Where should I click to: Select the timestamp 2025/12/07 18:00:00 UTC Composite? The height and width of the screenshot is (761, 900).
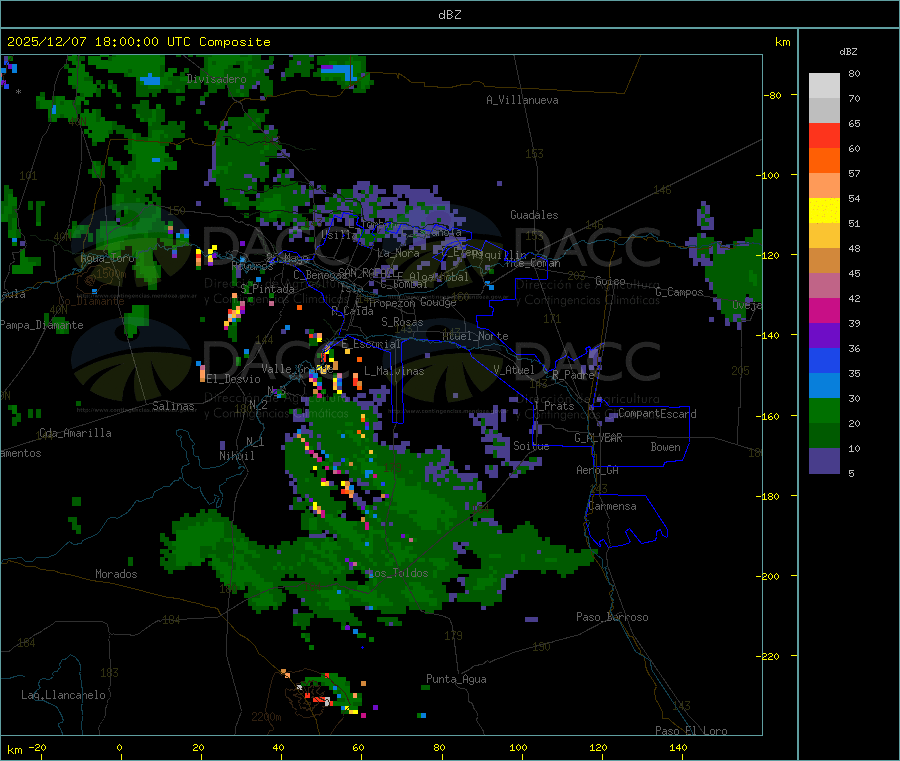(x=139, y=42)
